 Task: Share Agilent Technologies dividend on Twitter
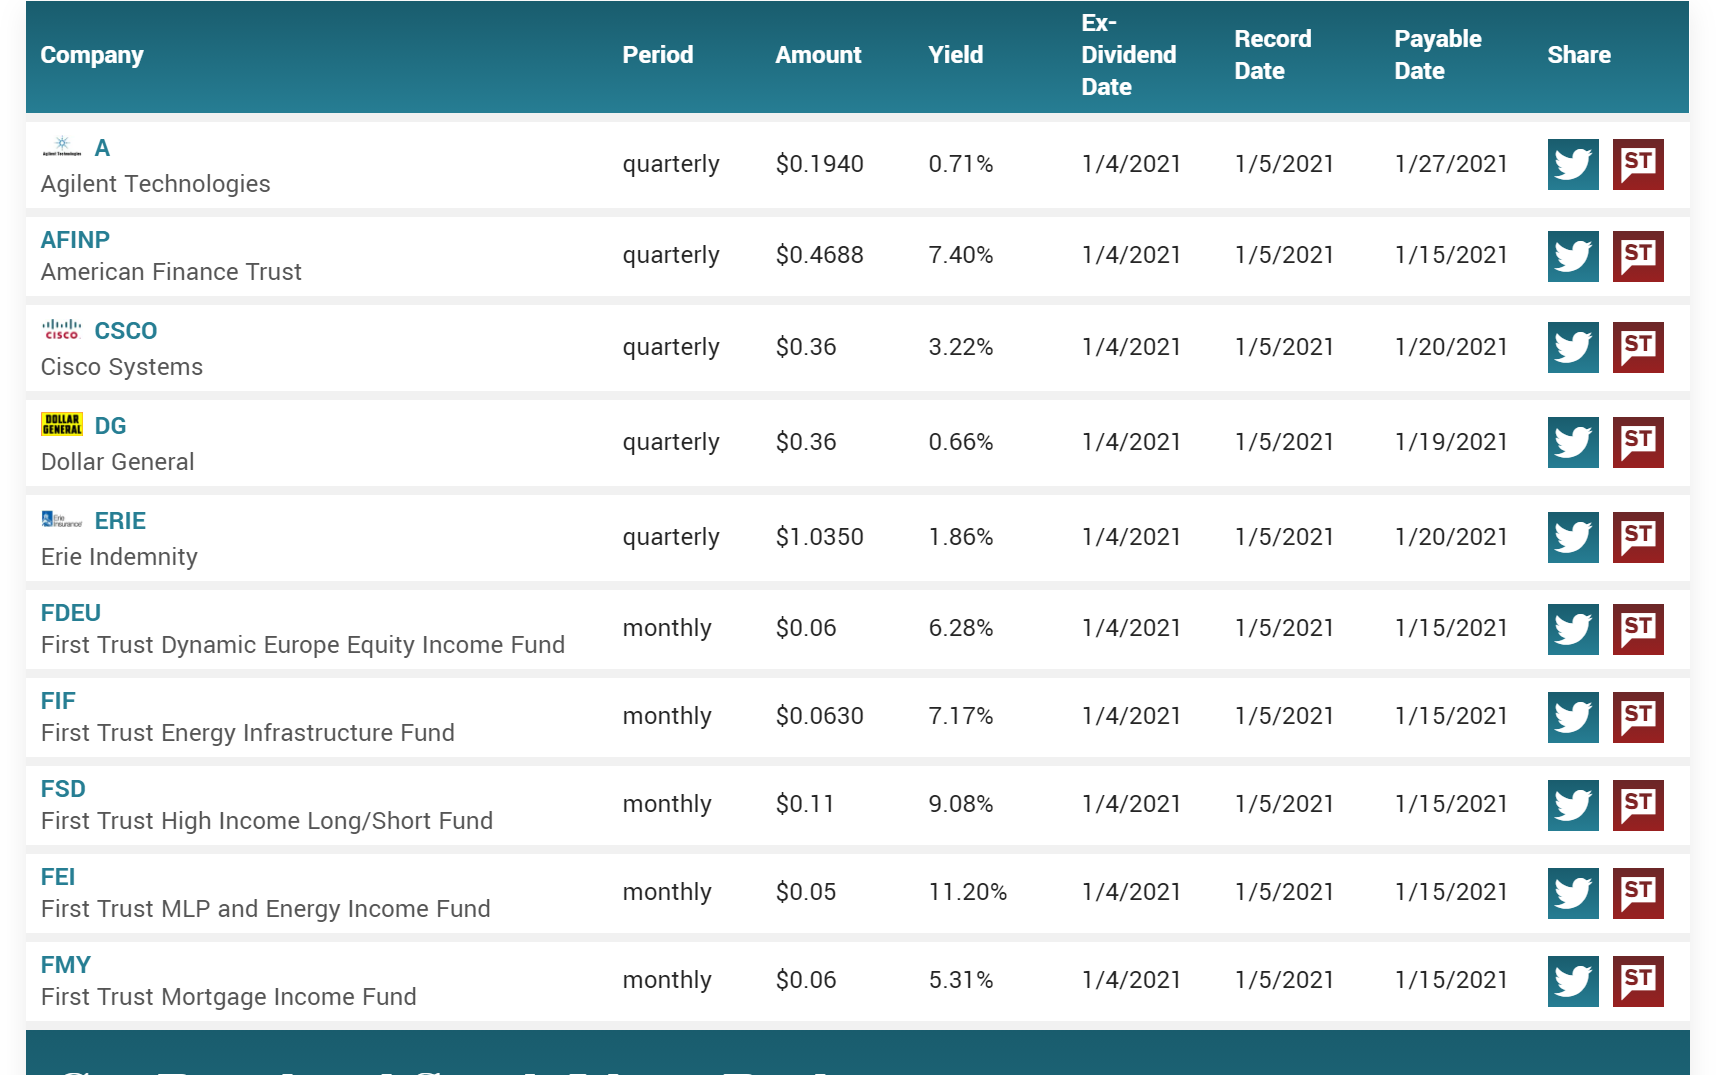1573,164
